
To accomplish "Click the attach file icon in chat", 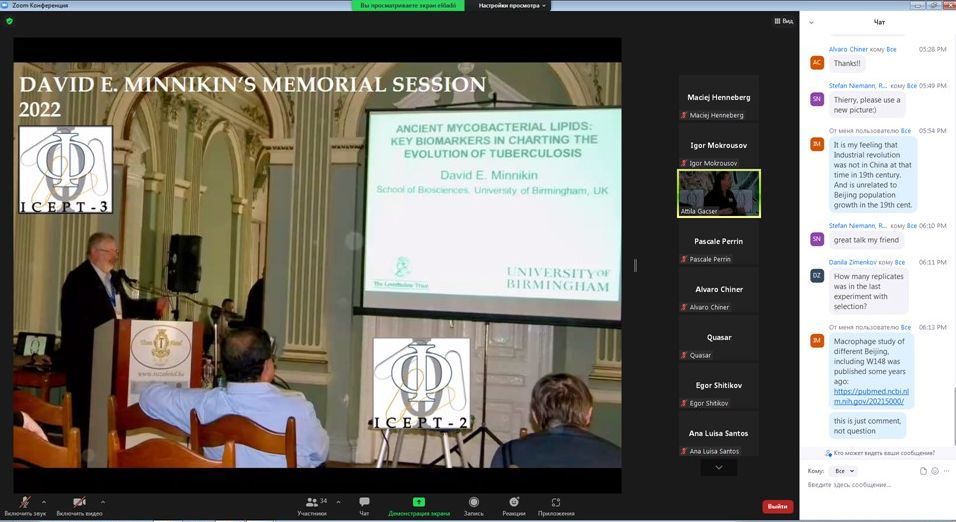I will coord(923,471).
